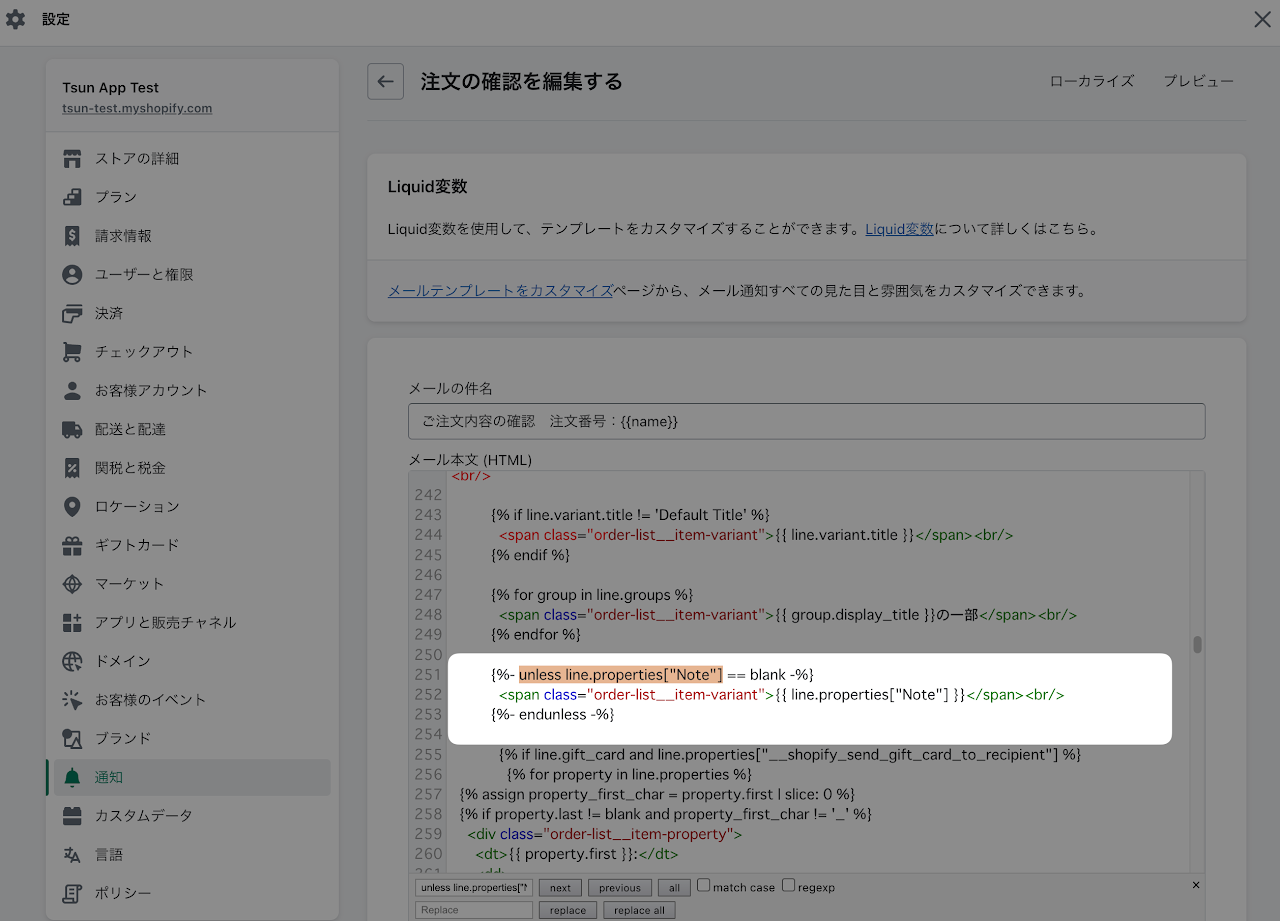Click the billing information receipt icon
Viewport: 1280px width, 921px height.
point(72,236)
